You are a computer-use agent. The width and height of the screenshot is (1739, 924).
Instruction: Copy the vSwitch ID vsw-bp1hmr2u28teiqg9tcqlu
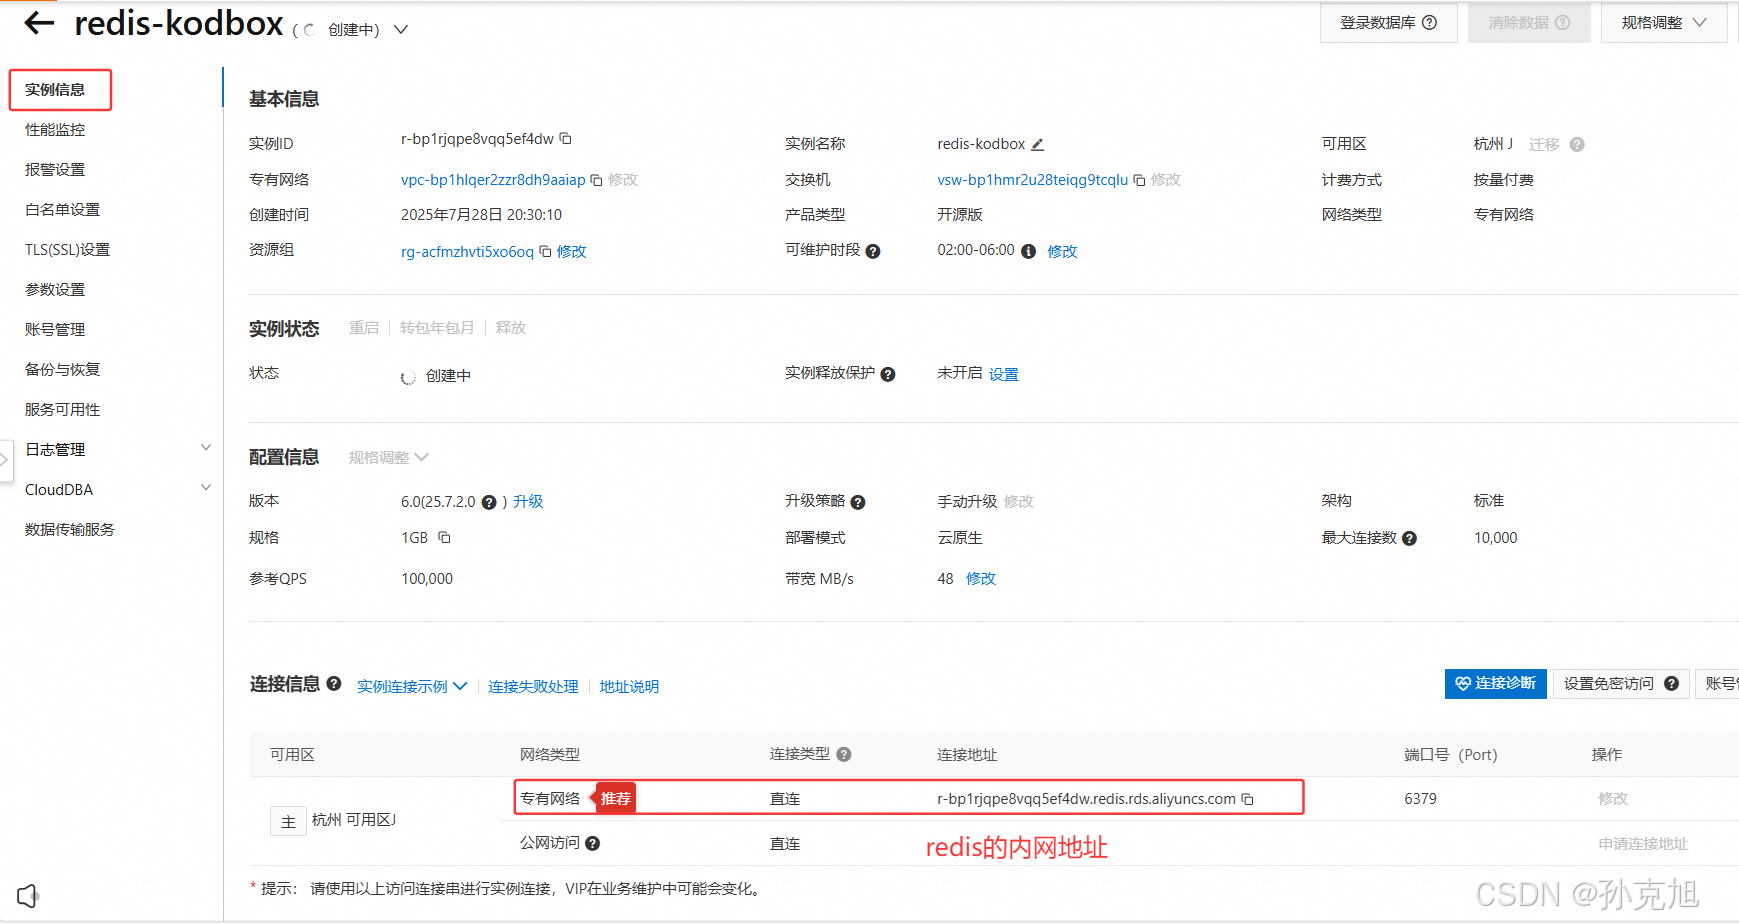[1139, 180]
